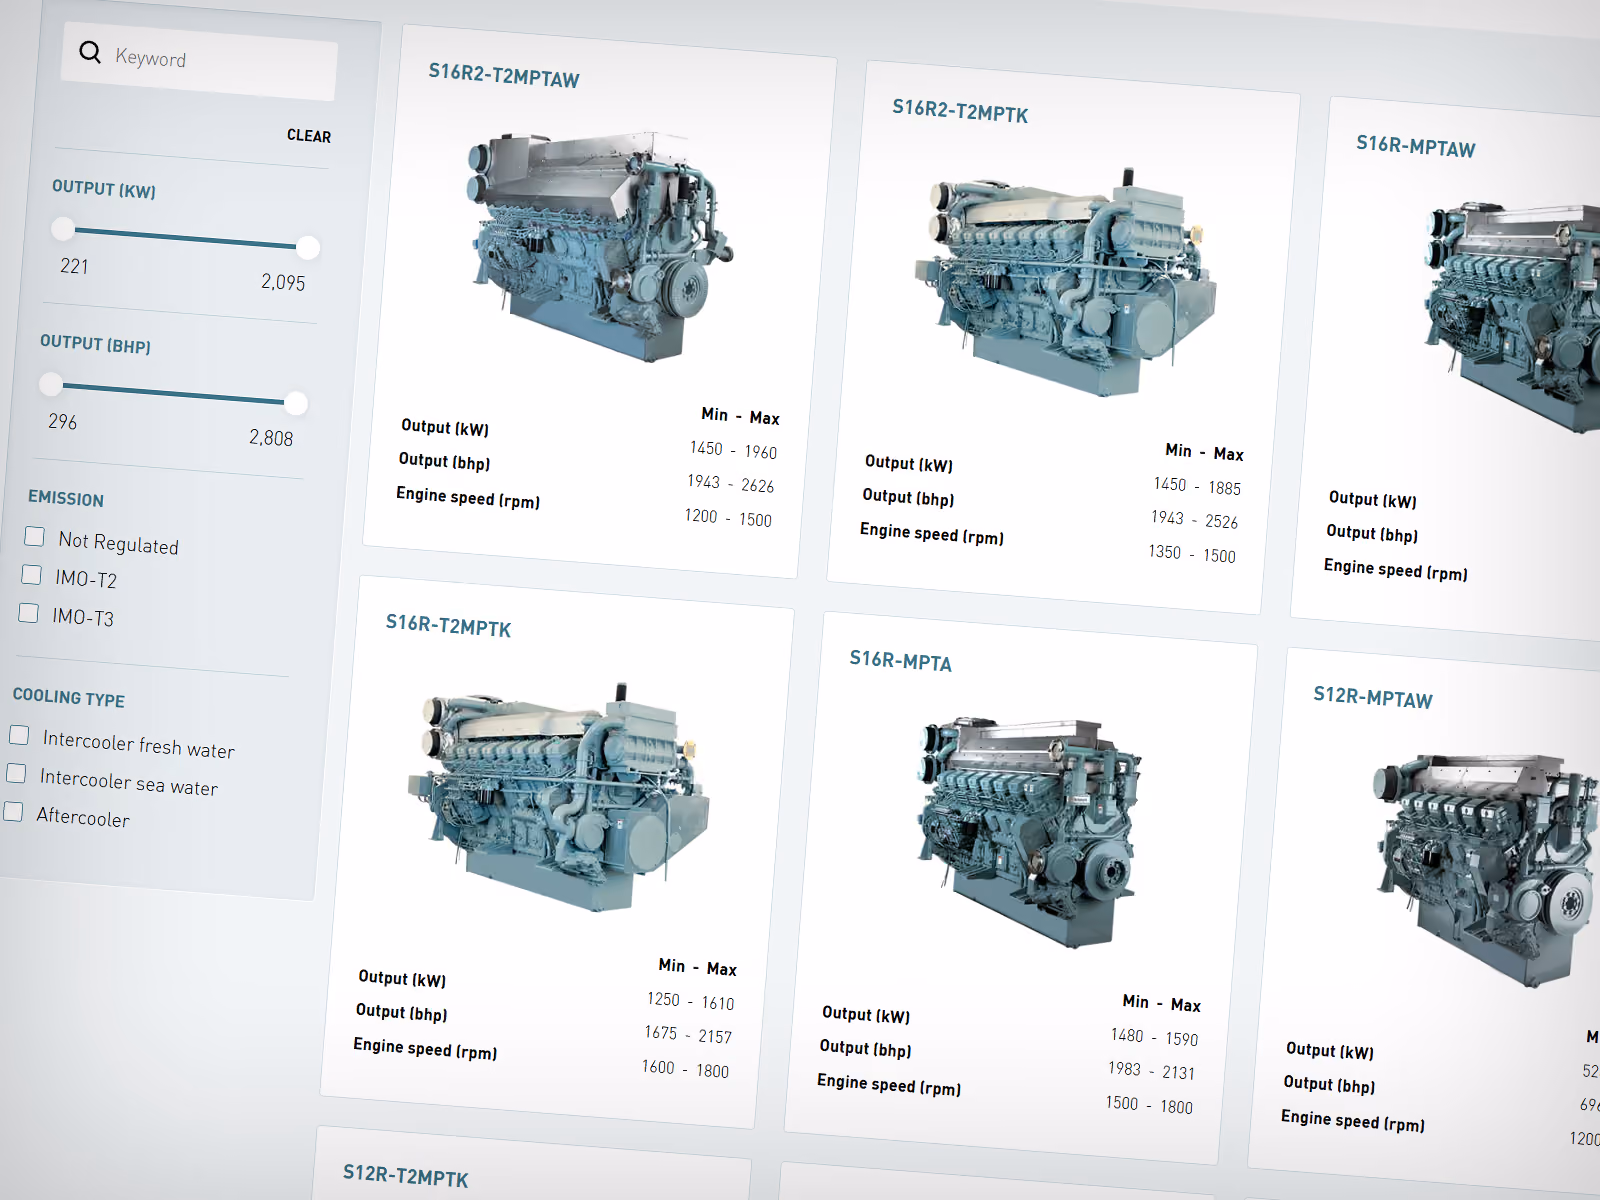Open the S12R-MPTAW engine title link
Viewport: 1600px width, 1200px height.
tap(1373, 697)
